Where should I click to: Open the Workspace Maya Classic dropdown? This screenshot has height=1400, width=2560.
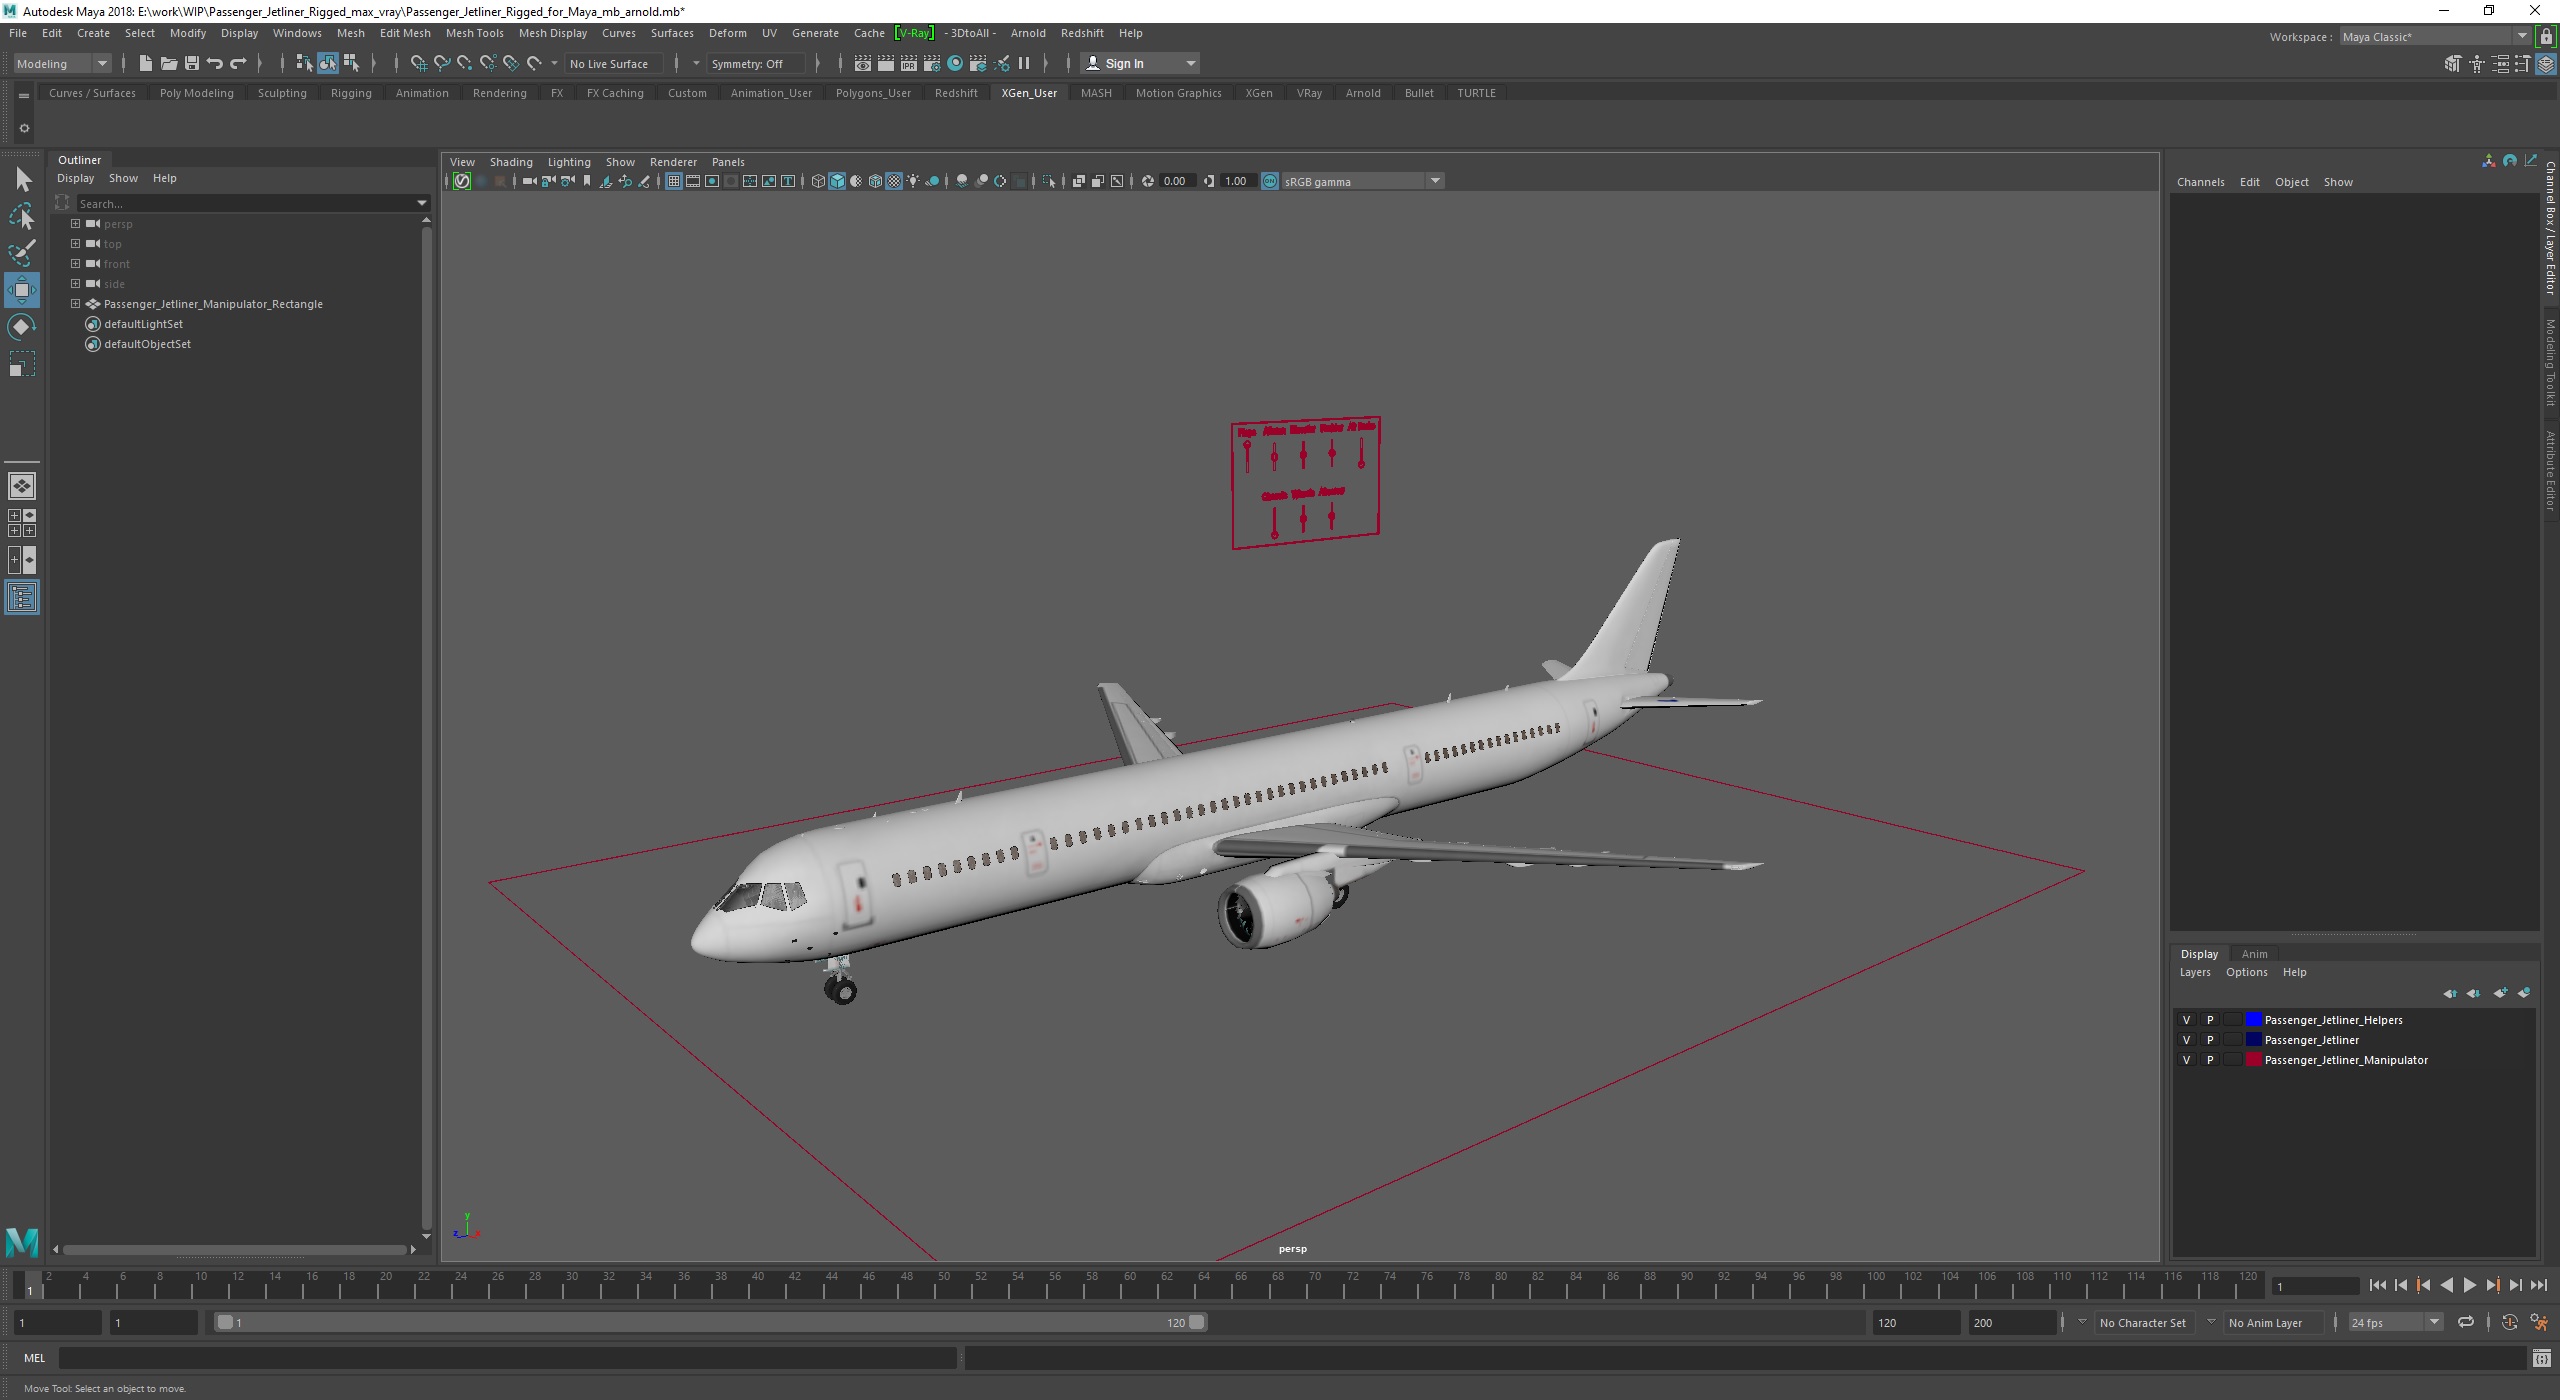tap(2435, 37)
